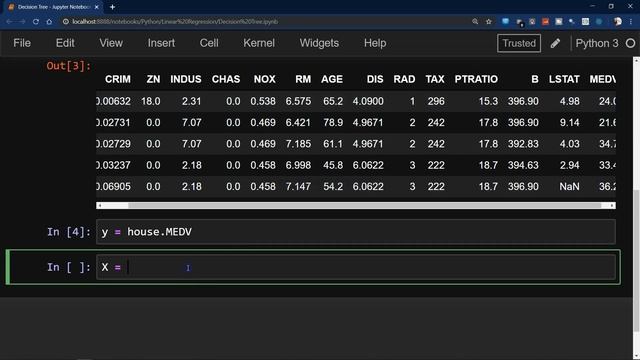
Task: Click the dataframe horizontal scrollbar thumb
Action: coord(364,206)
